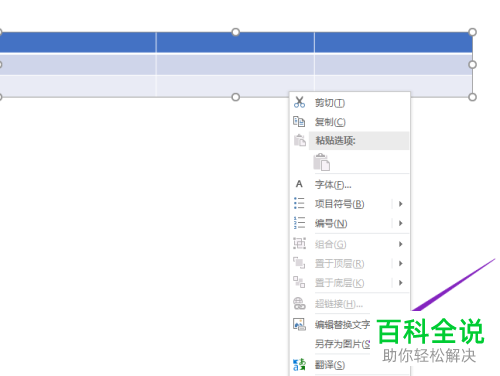Click the right cell in second table row

click(x=393, y=65)
